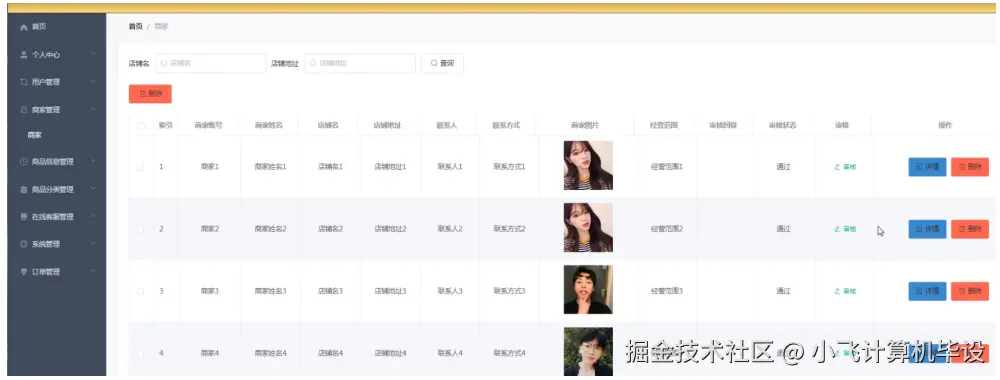This screenshot has width=1000, height=380.
Task: Open merchant photo thumbnail for 商家1
Action: (588, 166)
